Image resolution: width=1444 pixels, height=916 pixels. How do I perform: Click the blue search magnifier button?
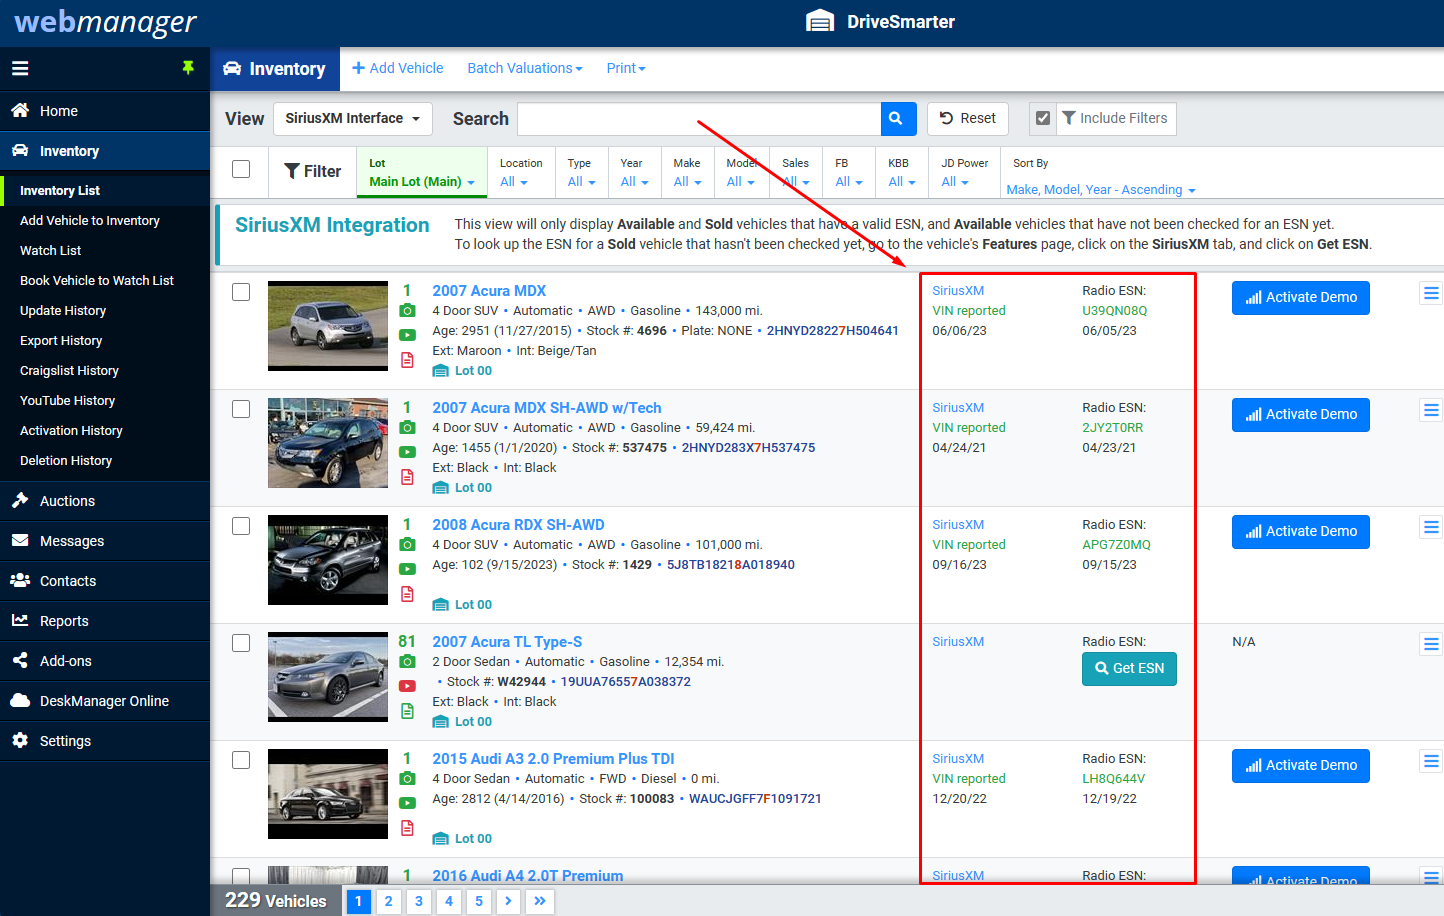tap(897, 118)
